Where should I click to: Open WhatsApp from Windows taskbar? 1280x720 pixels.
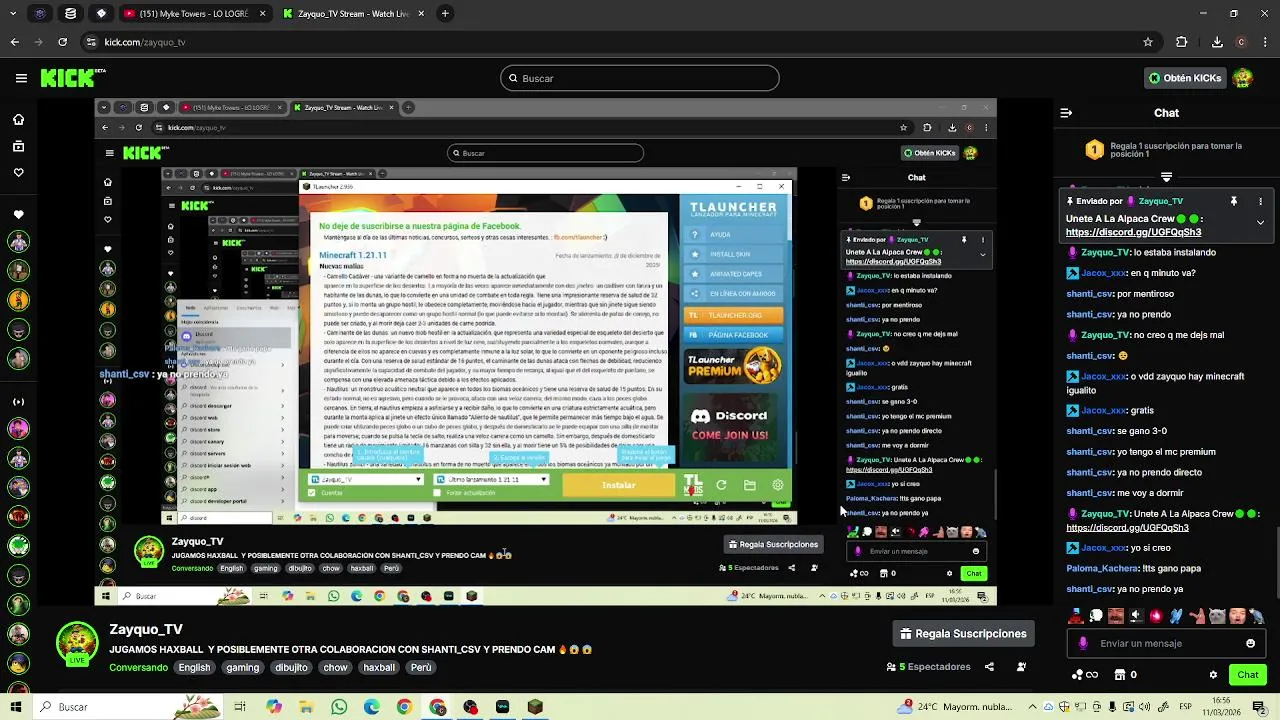(x=339, y=707)
